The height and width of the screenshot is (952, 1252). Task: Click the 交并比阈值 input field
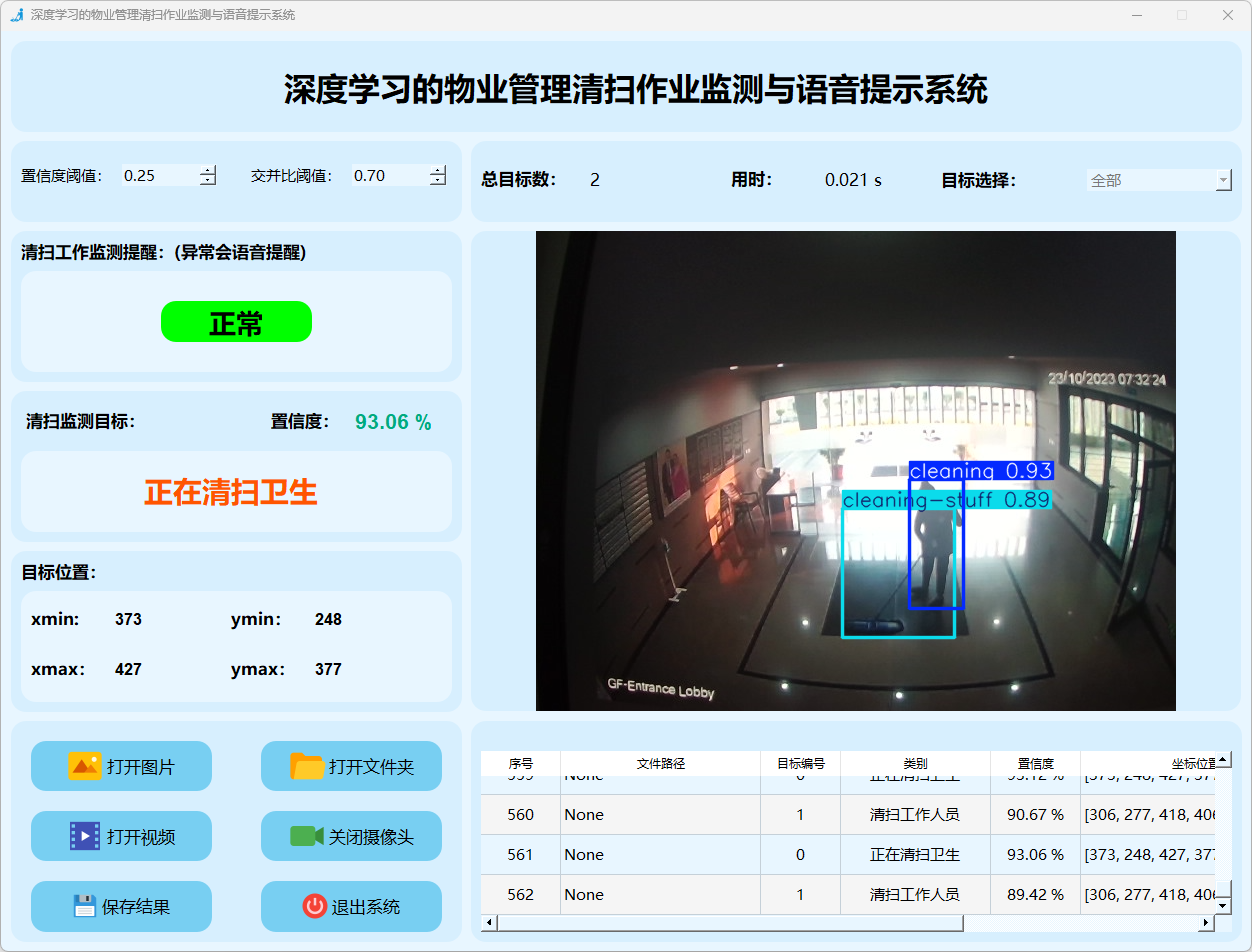pyautogui.click(x=388, y=176)
